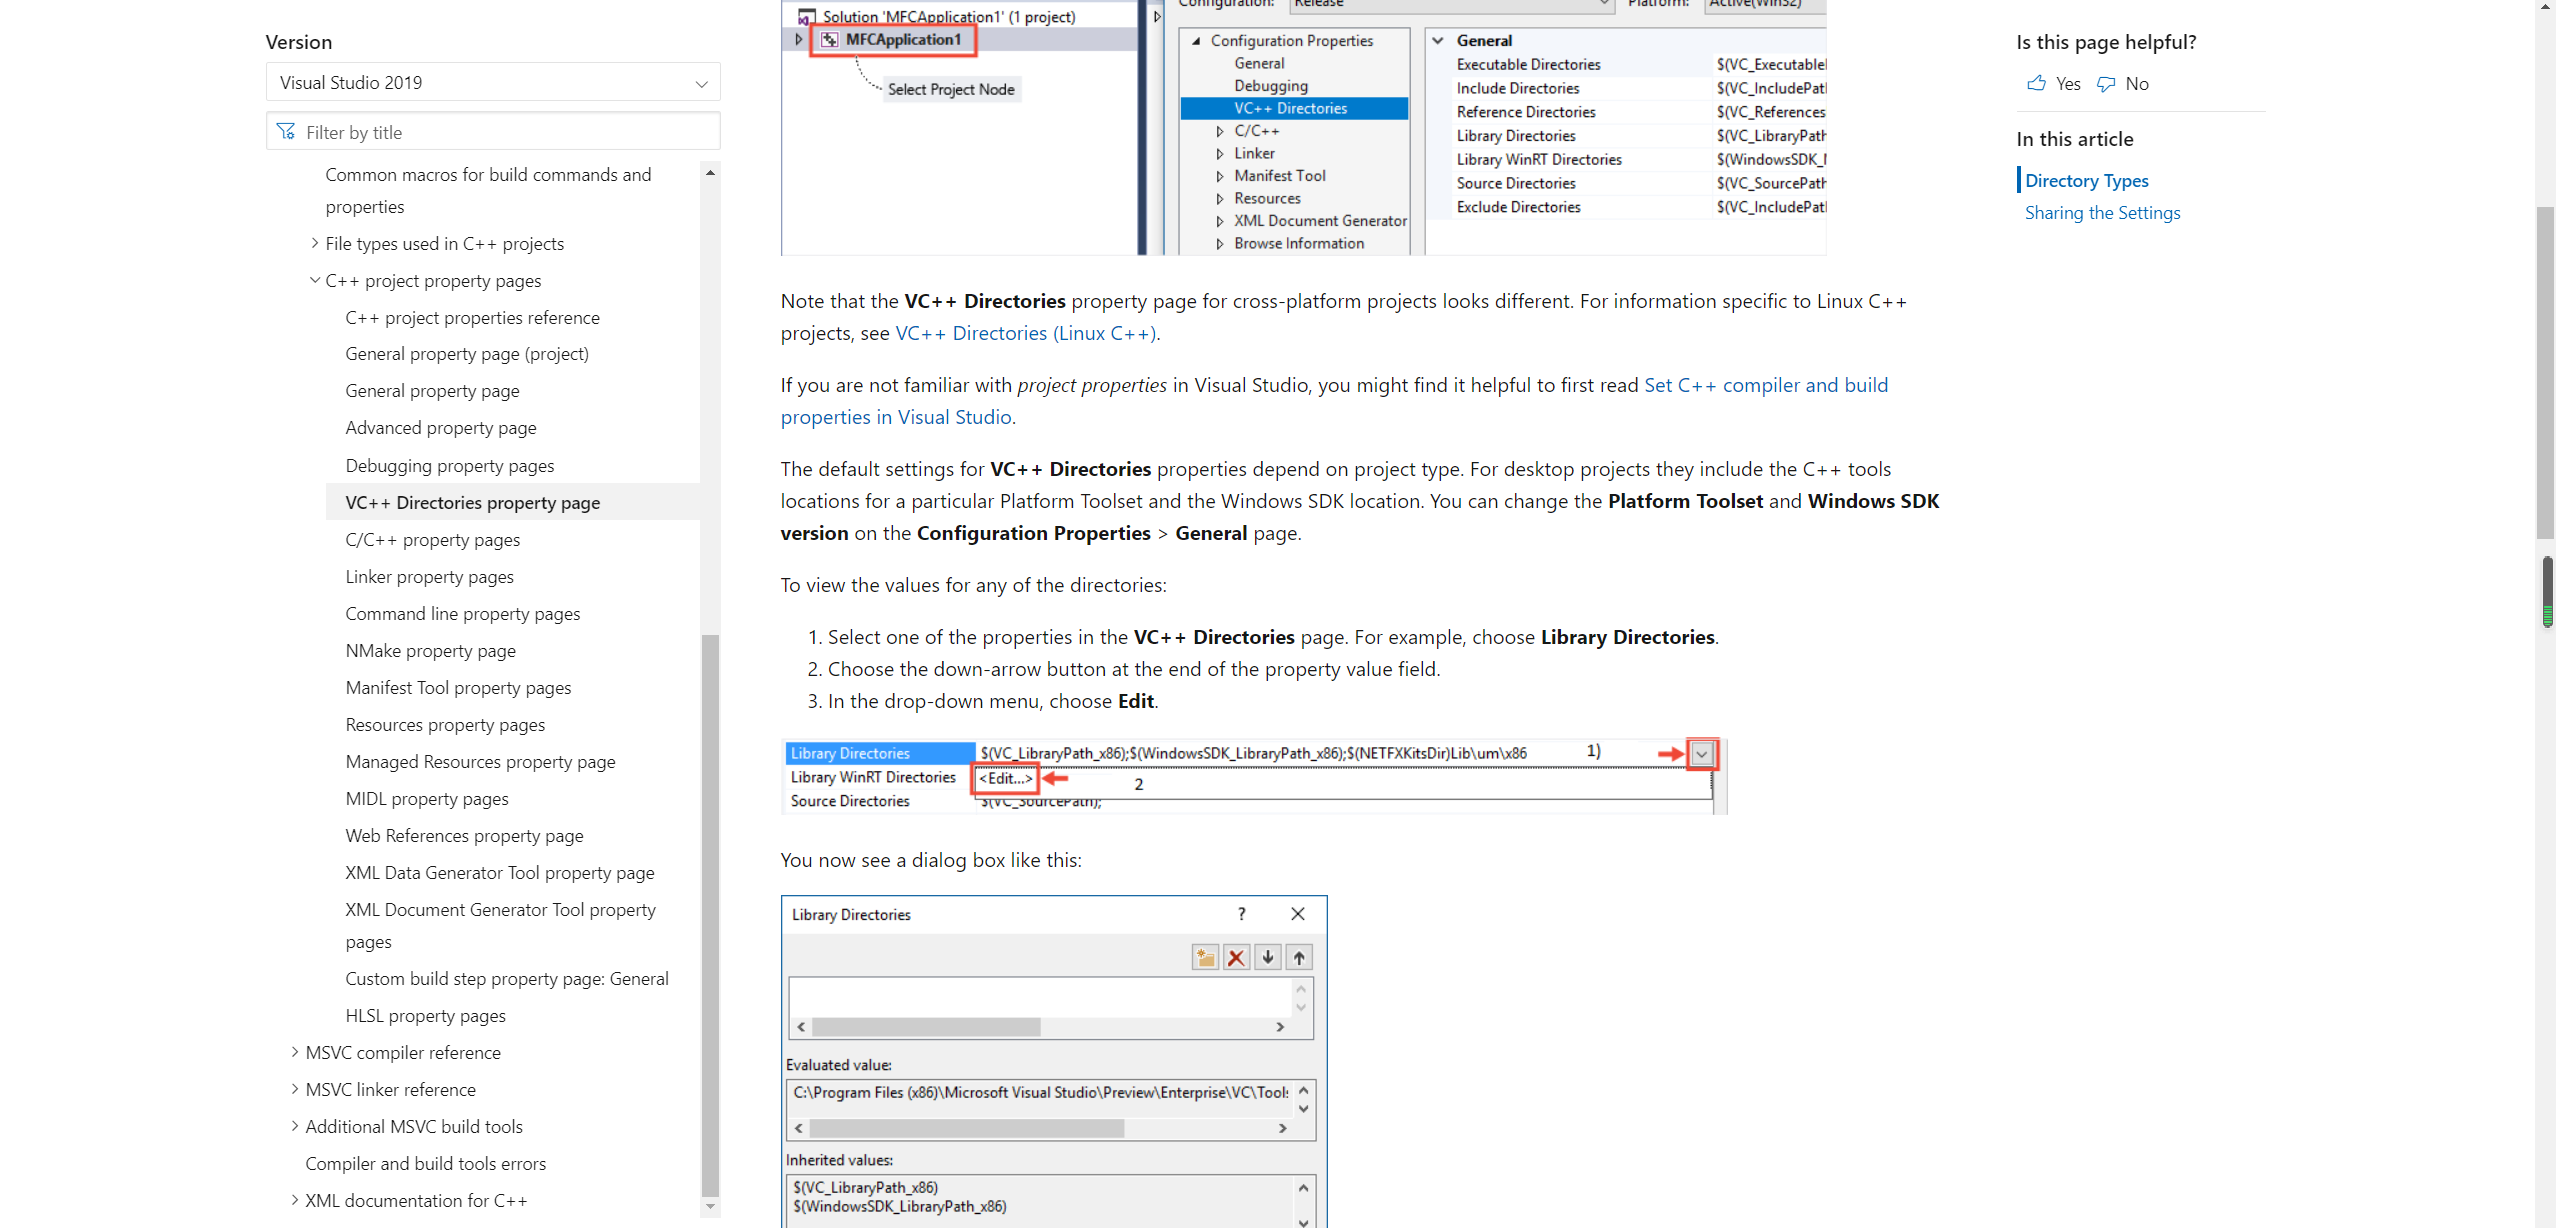The image size is (2556, 1228).
Task: Jump to Sharing the Settings section
Action: pyautogui.click(x=2102, y=213)
